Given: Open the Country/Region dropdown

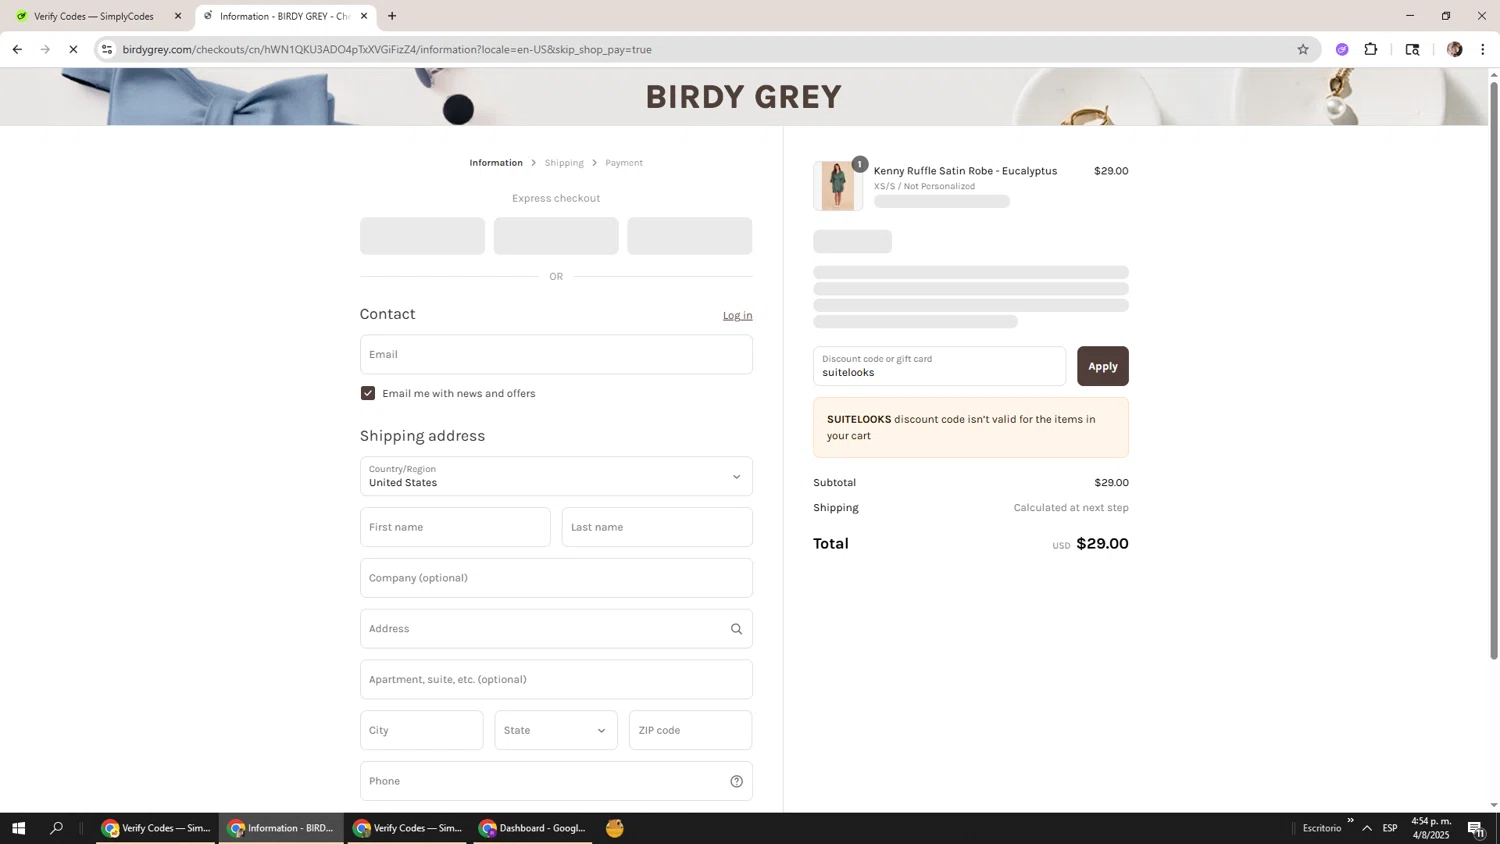Looking at the screenshot, I should (556, 476).
